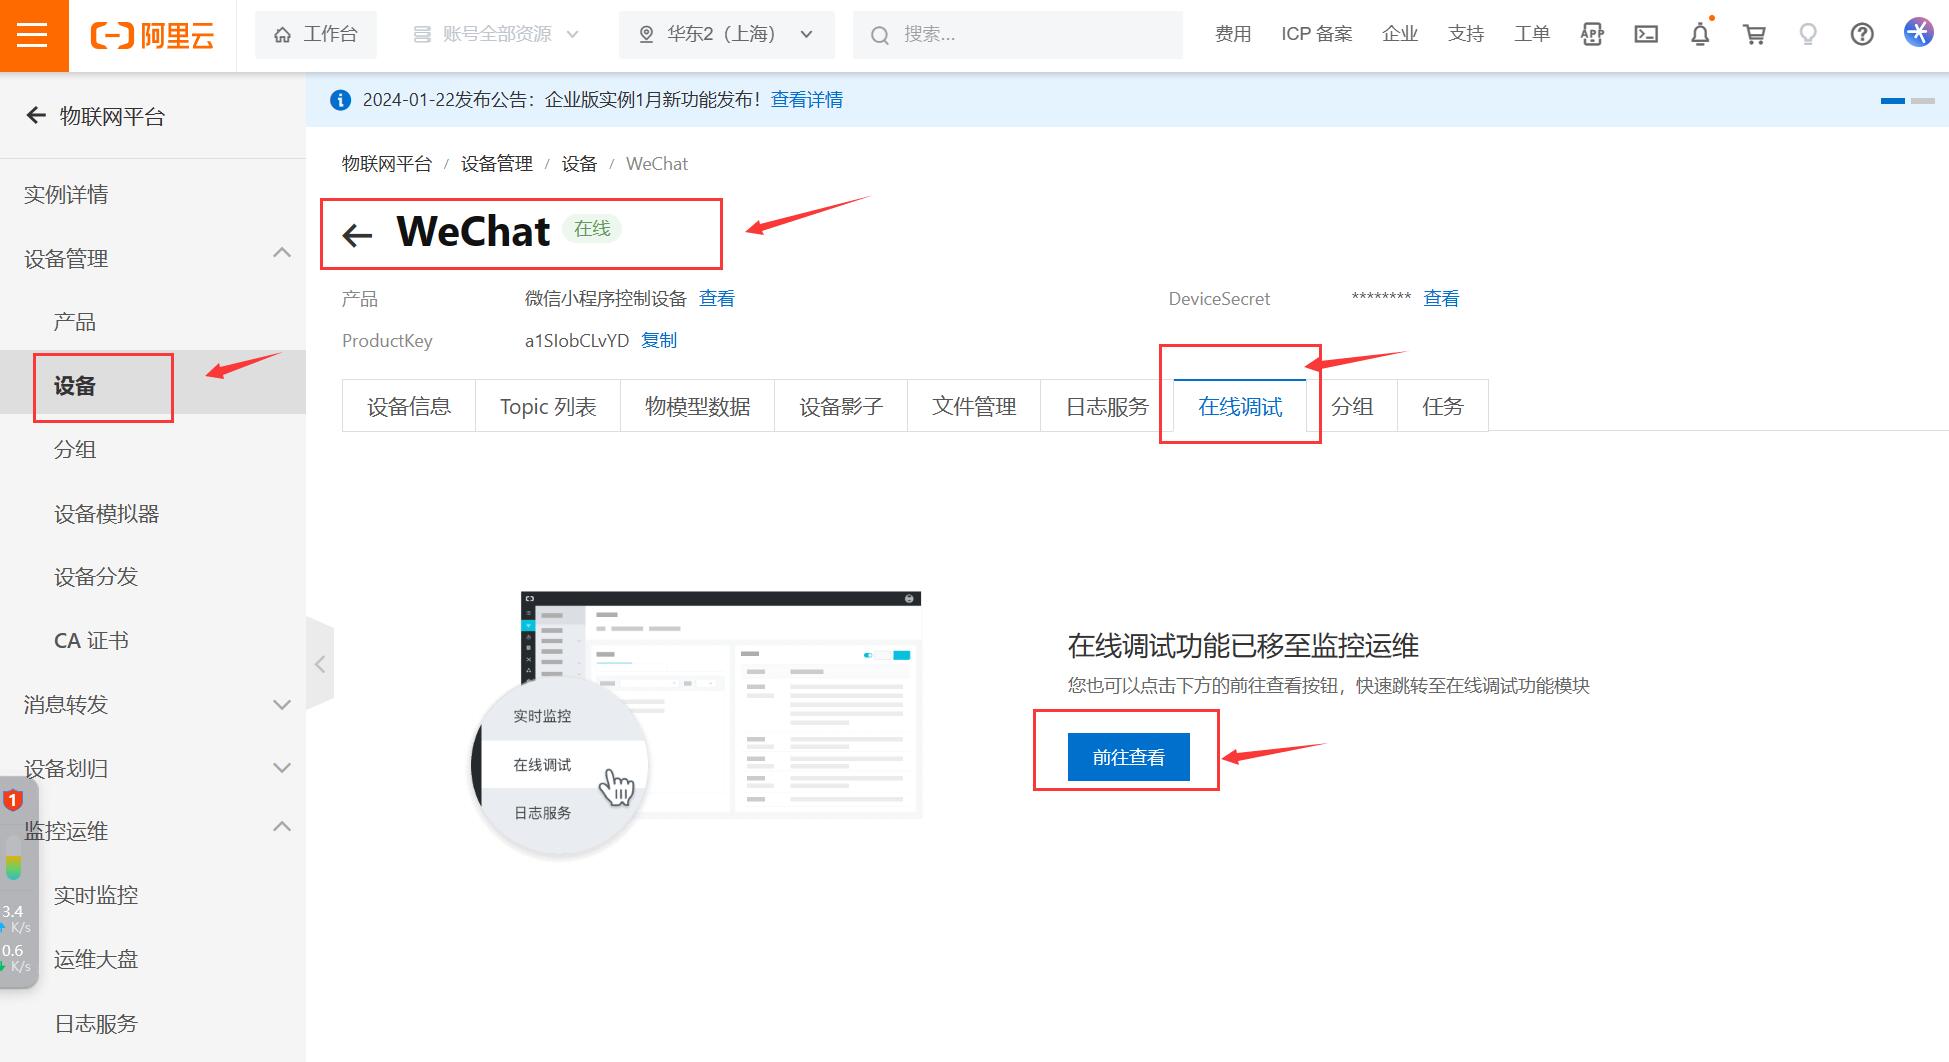Go back via arrow beside 物联网平台
The height and width of the screenshot is (1062, 1949).
point(36,116)
